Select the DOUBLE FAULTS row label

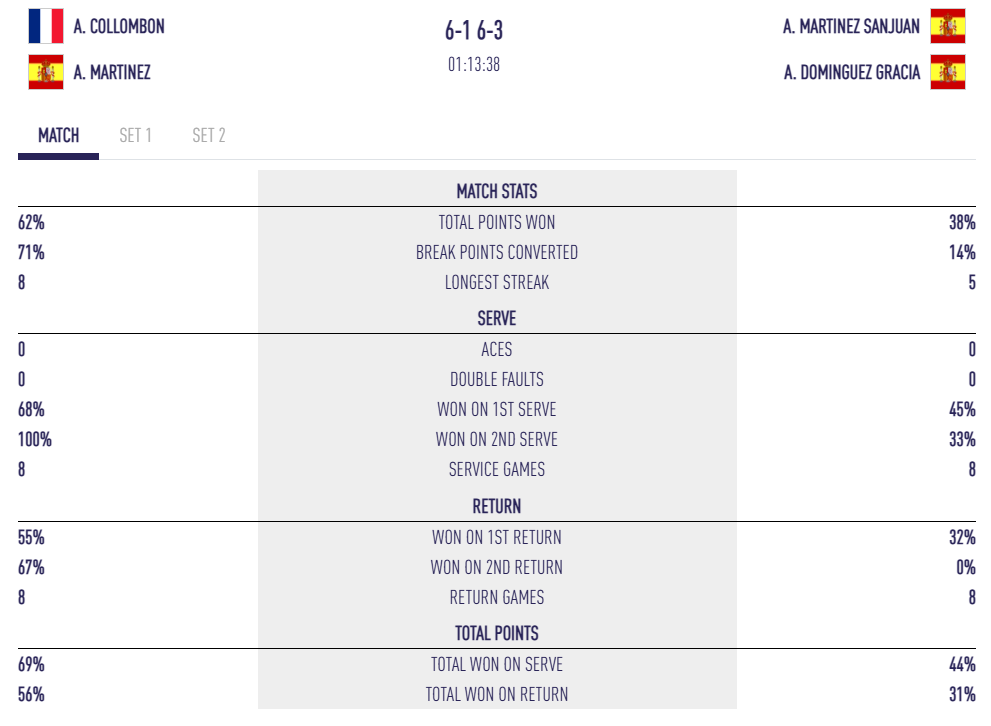[497, 379]
